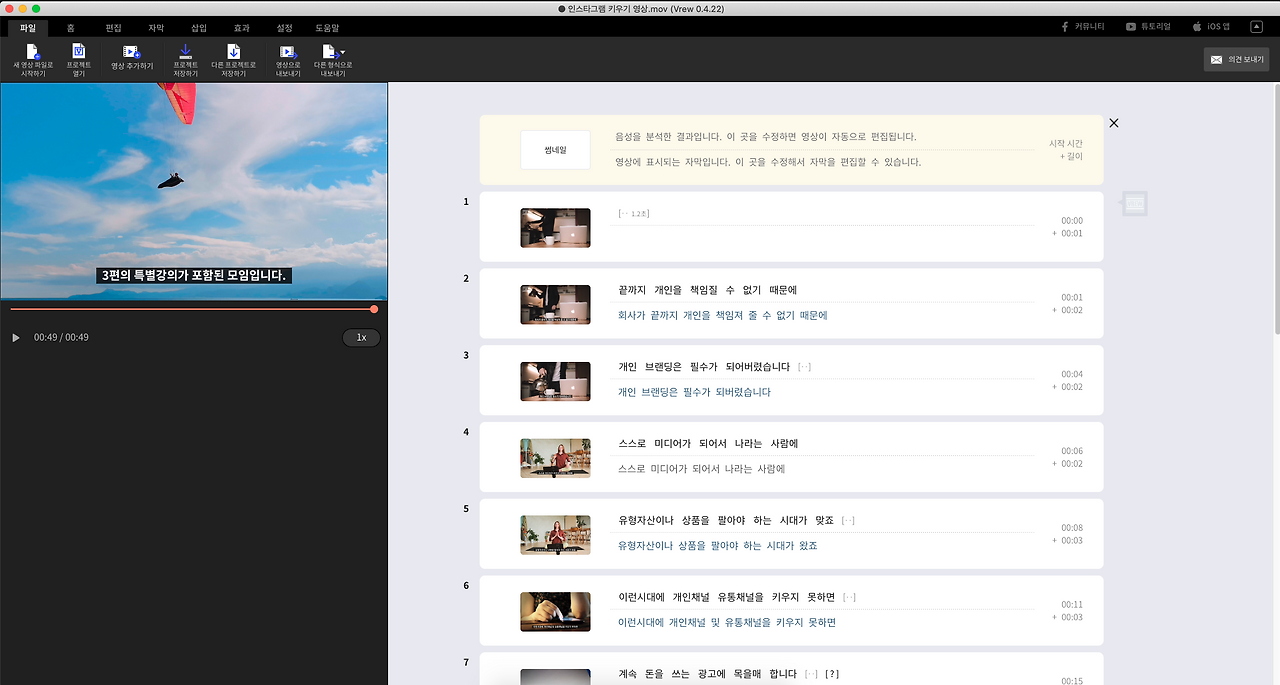This screenshot has height=685, width=1280.
Task: Click the 의견 보내기 button
Action: tap(1236, 60)
